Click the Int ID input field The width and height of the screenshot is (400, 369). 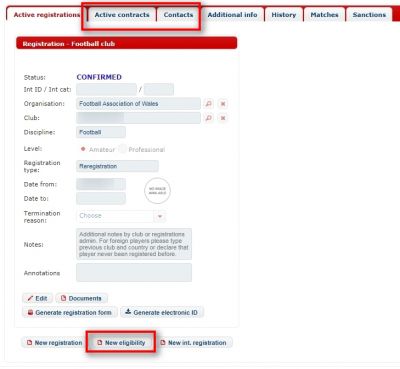[106, 89]
